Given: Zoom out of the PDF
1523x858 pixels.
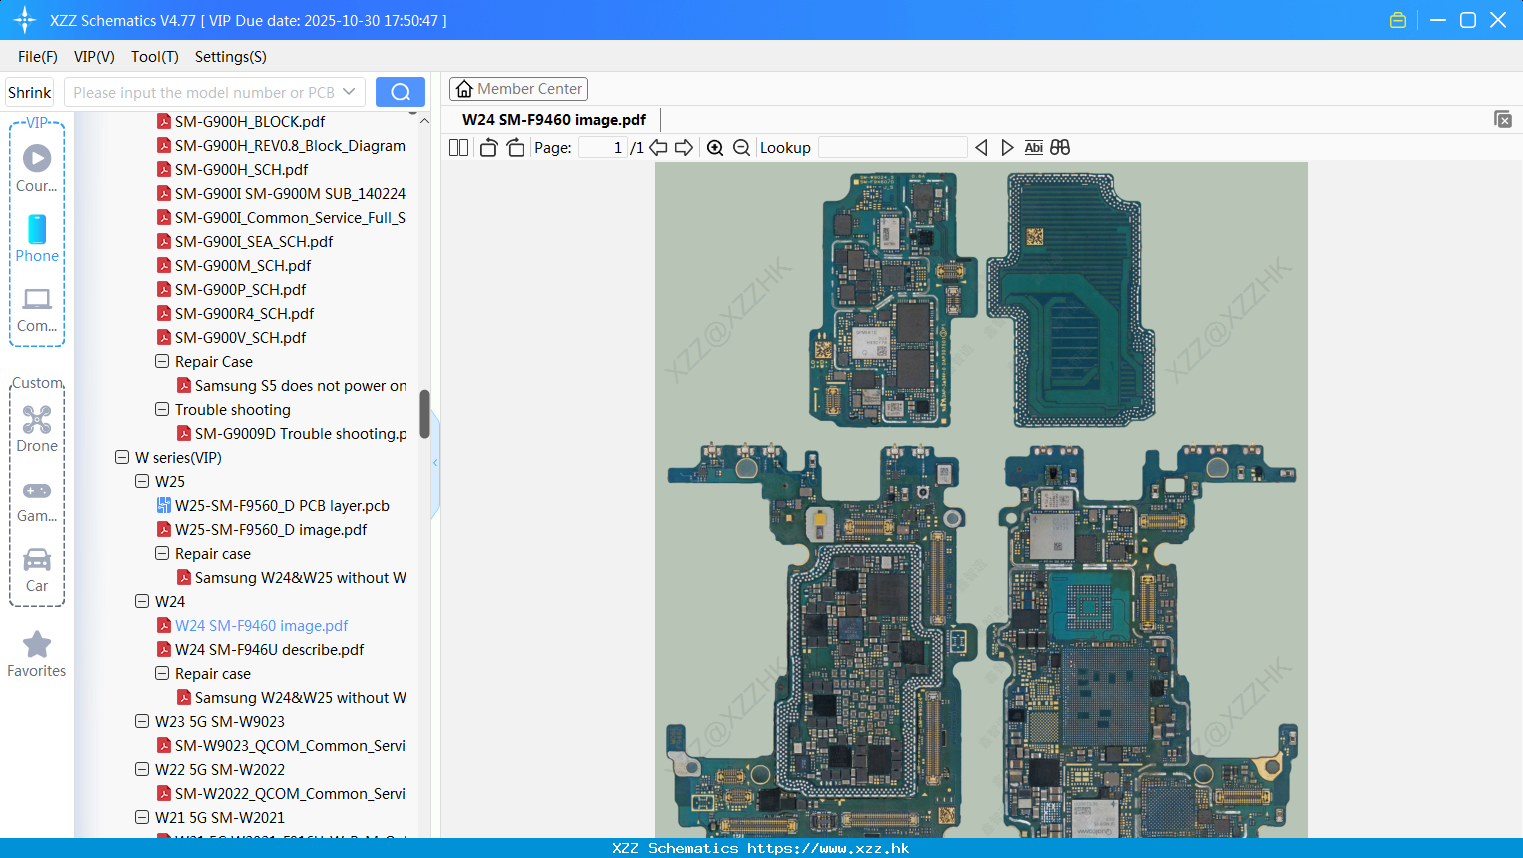Looking at the screenshot, I should coord(741,147).
